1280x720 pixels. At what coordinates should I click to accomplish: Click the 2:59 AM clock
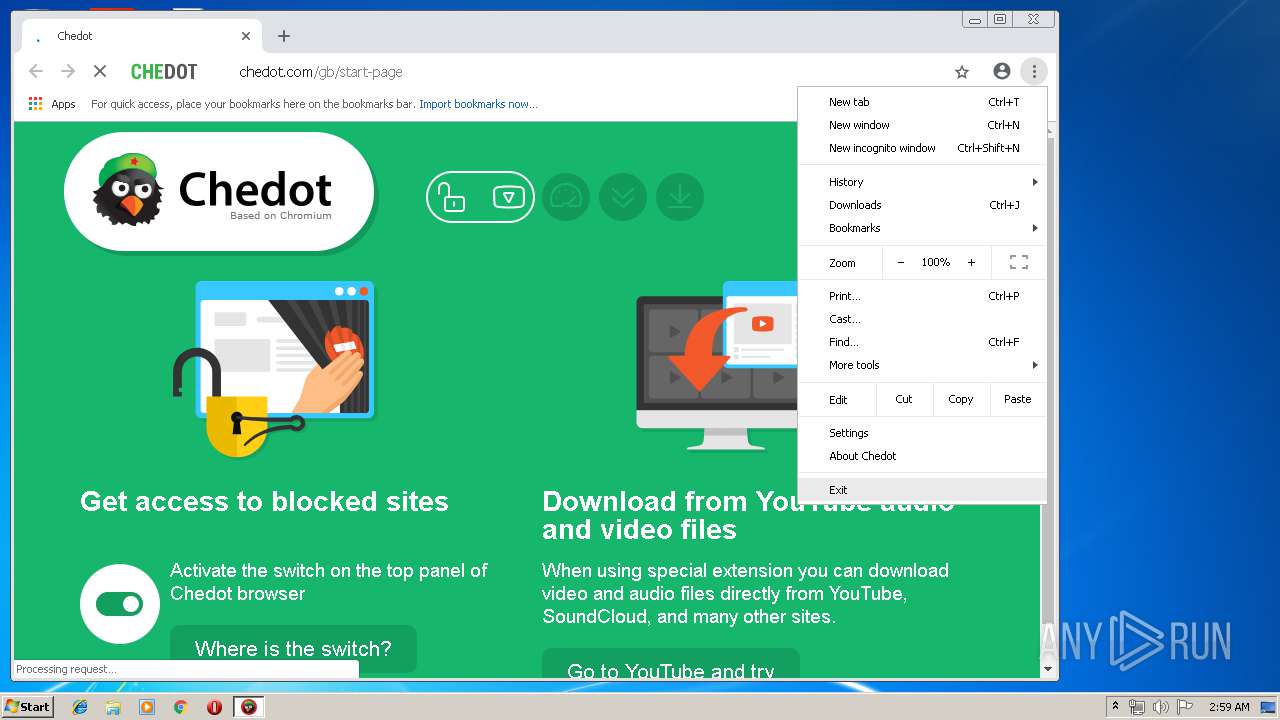1229,707
